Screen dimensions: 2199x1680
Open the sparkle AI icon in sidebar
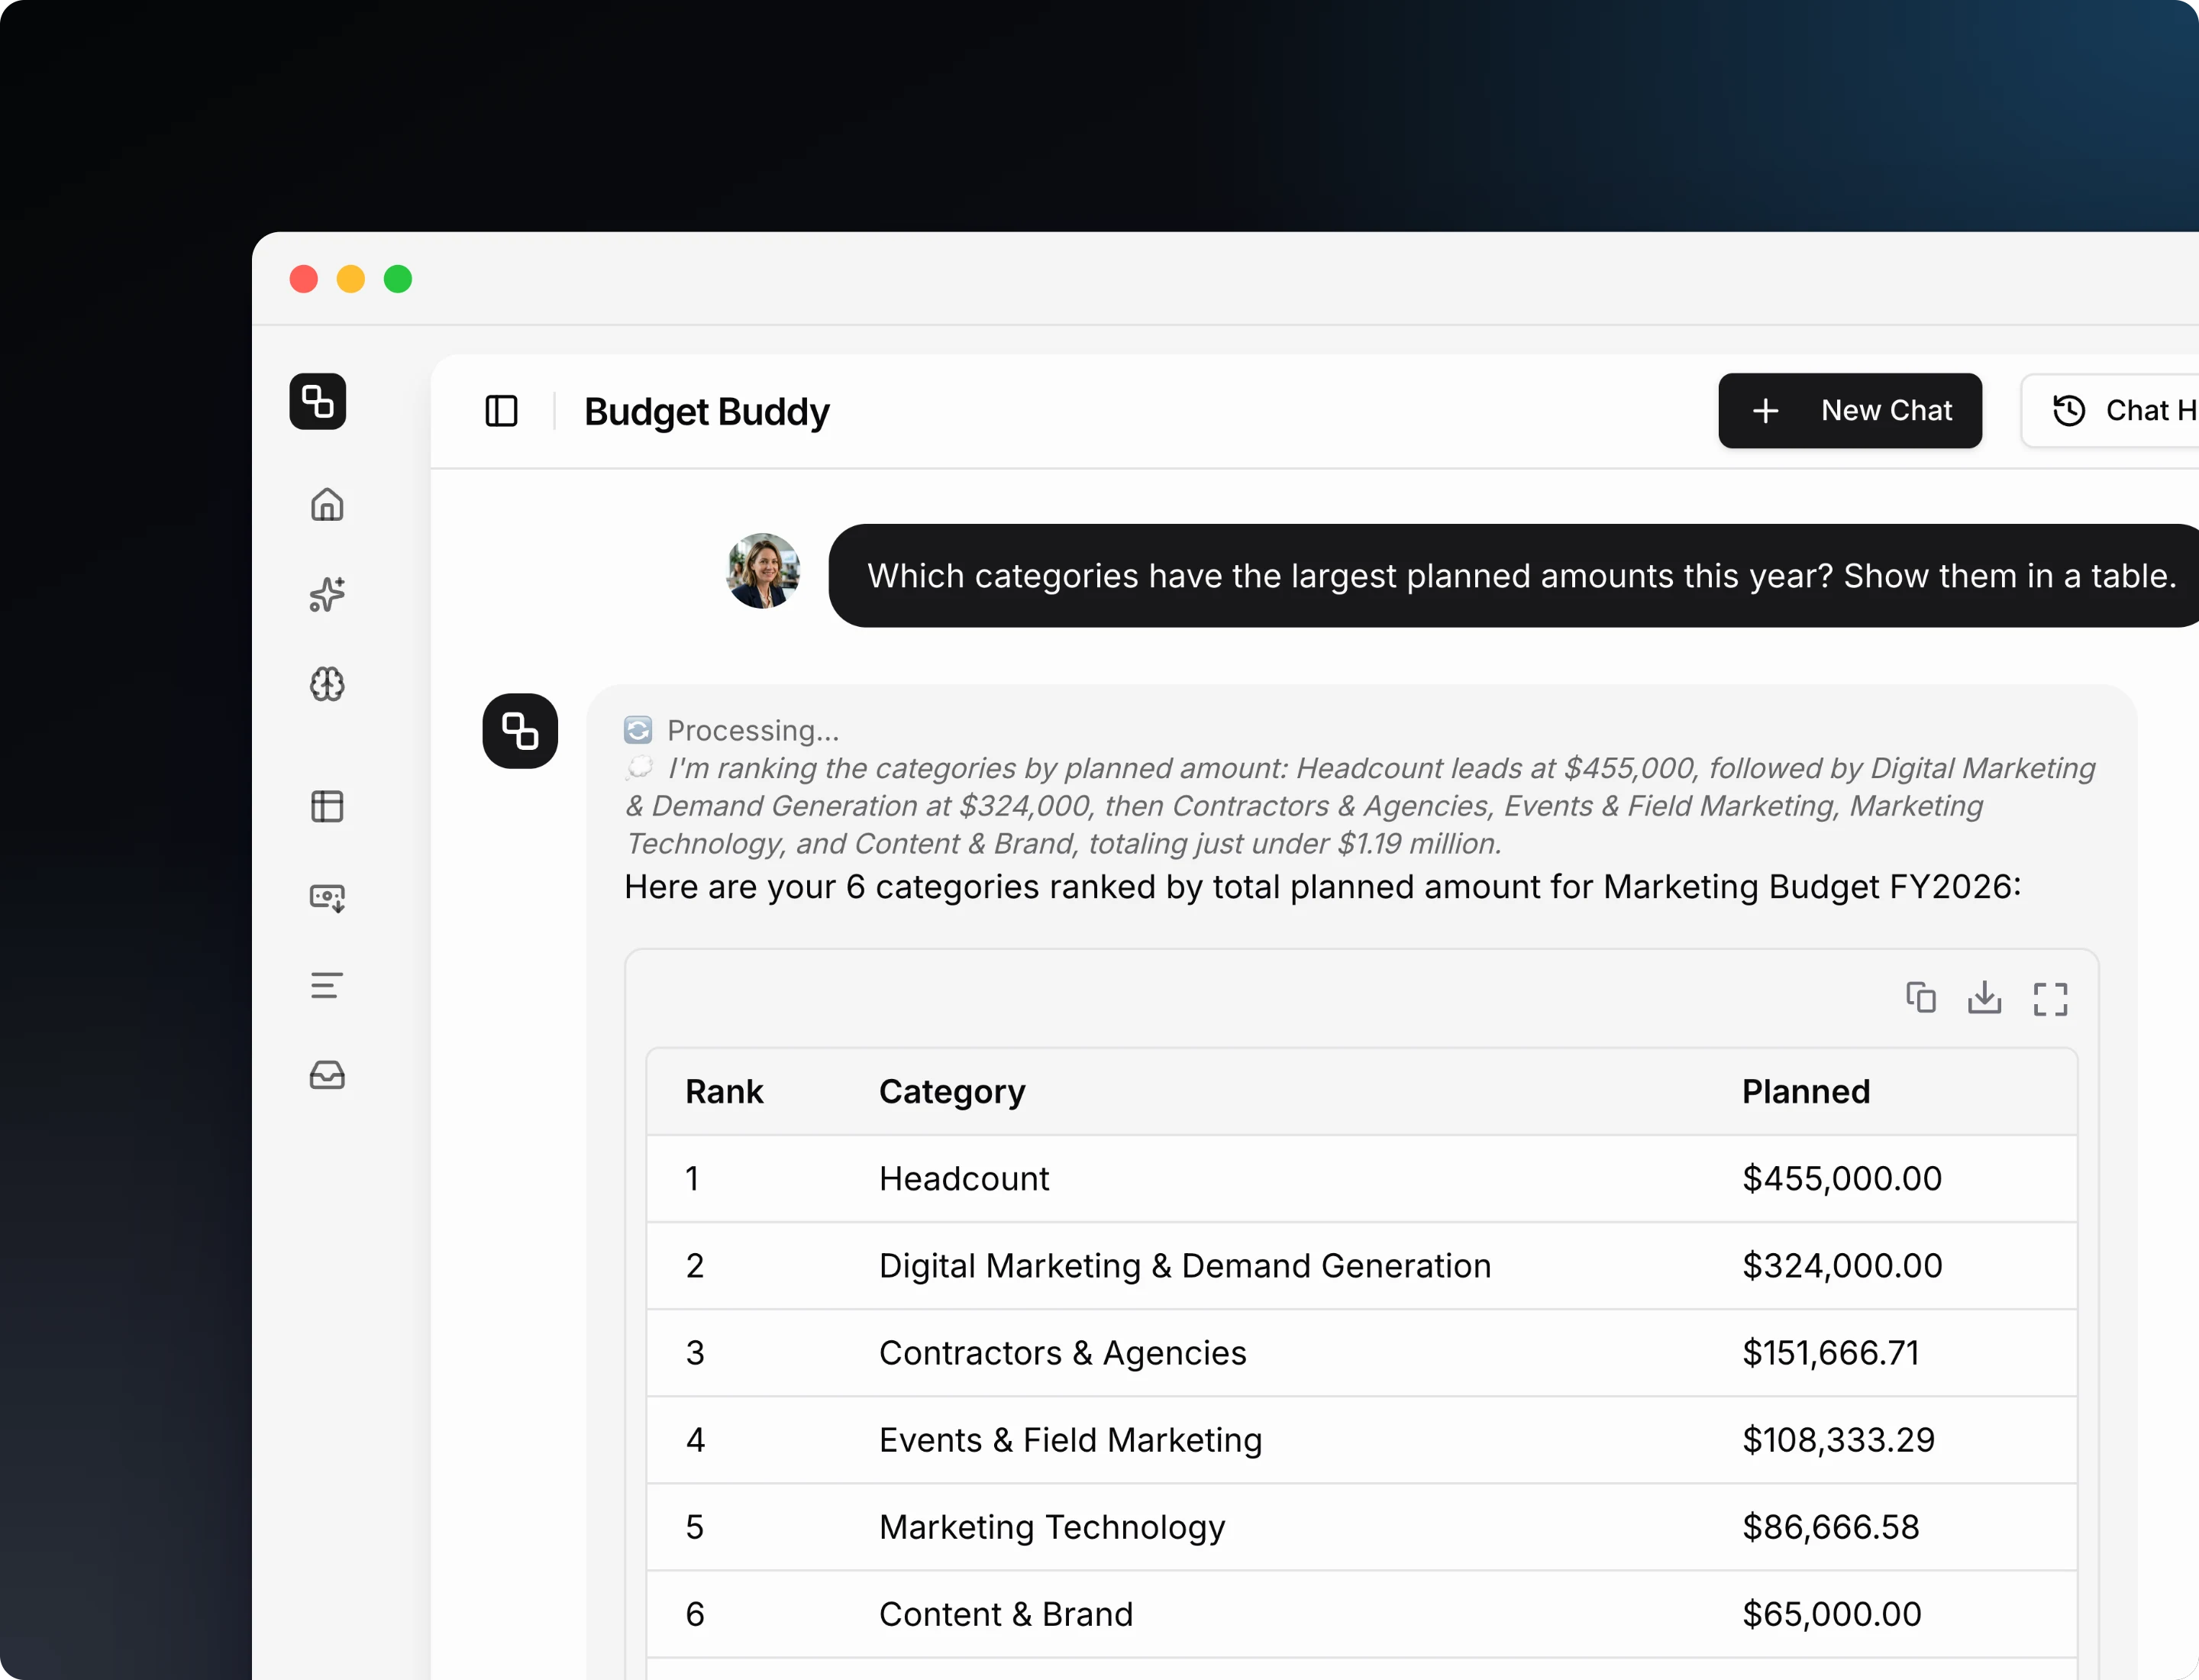coord(327,594)
